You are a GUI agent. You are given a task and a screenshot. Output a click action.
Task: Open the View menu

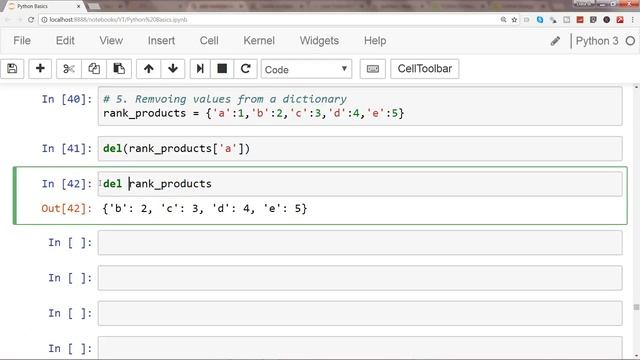click(x=111, y=41)
